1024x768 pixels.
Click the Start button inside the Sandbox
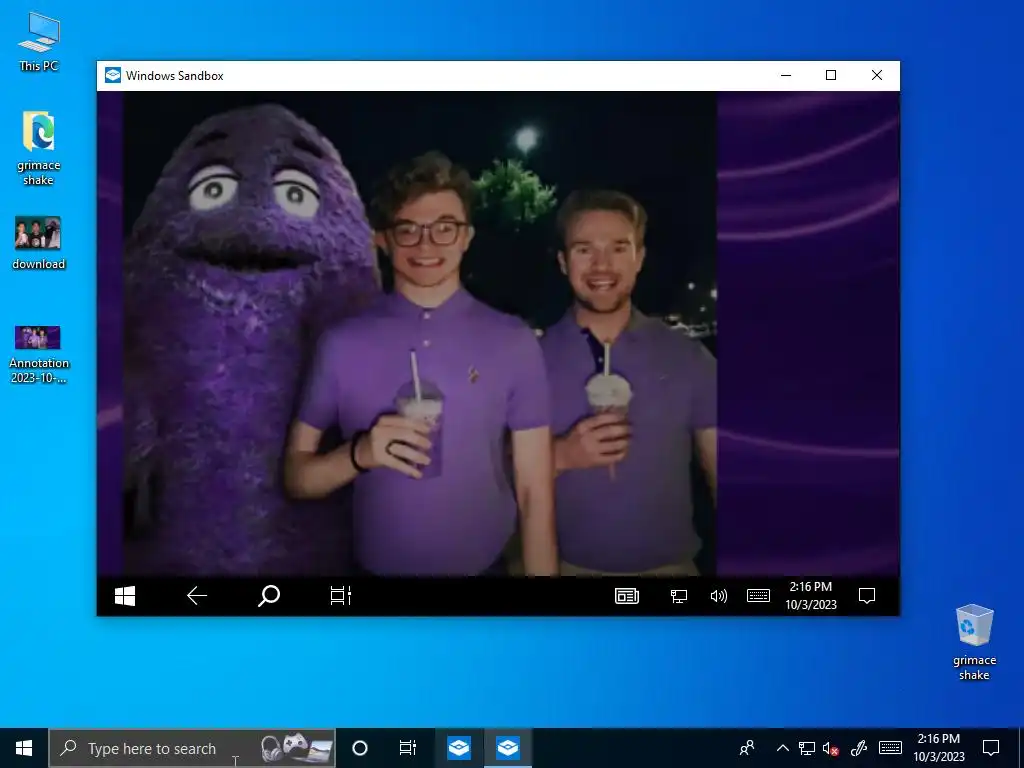coord(125,596)
